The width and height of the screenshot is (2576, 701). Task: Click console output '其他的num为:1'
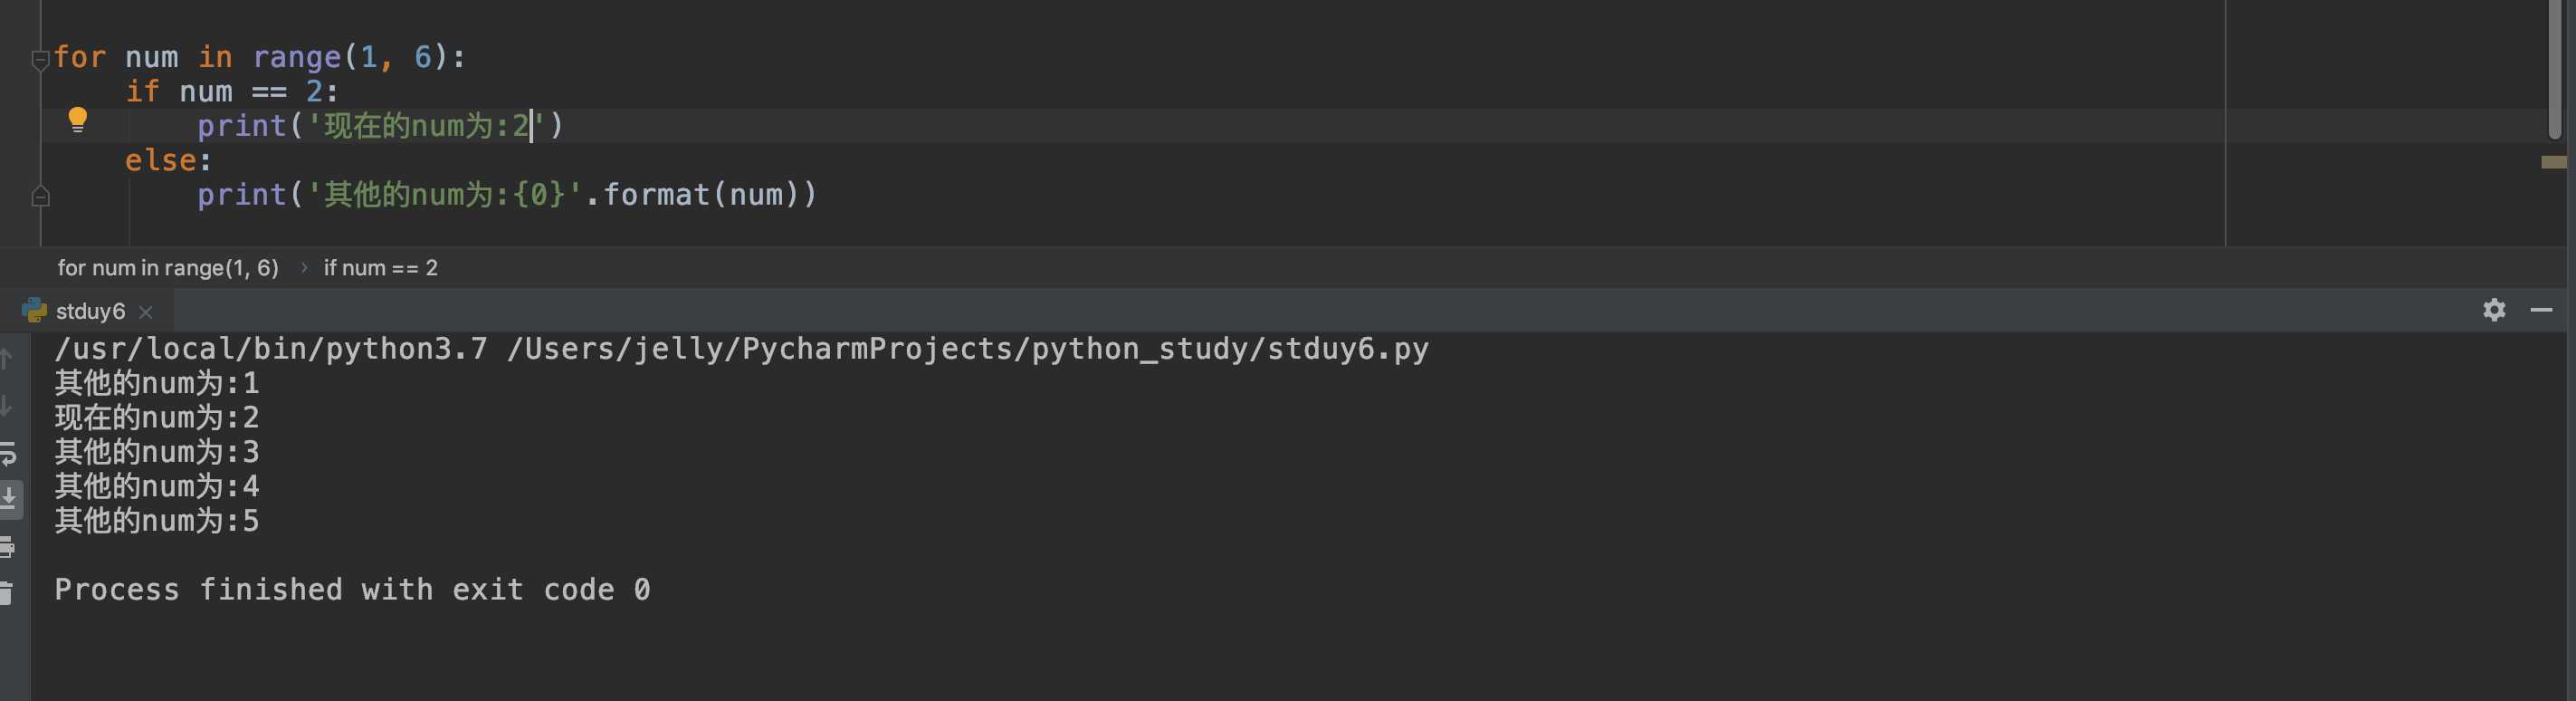coord(157,383)
